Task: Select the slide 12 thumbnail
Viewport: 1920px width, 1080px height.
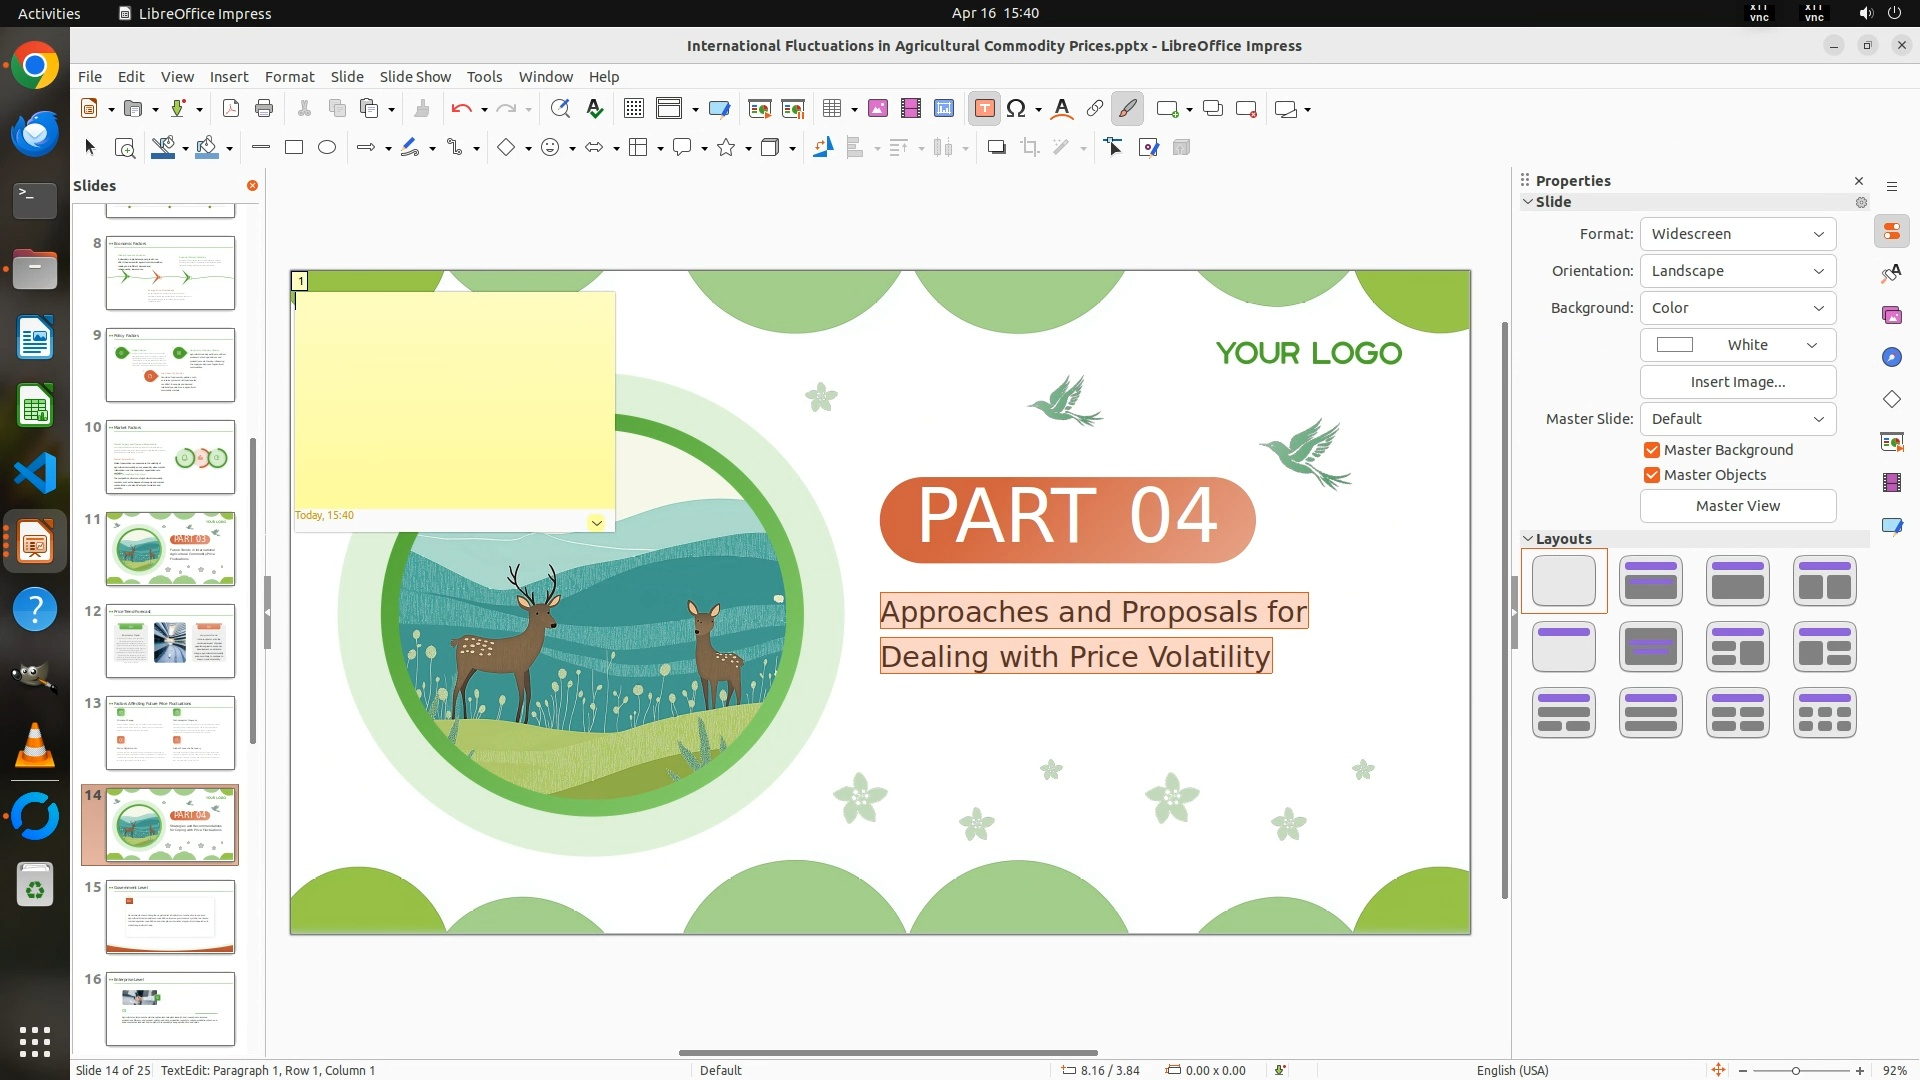Action: [170, 641]
